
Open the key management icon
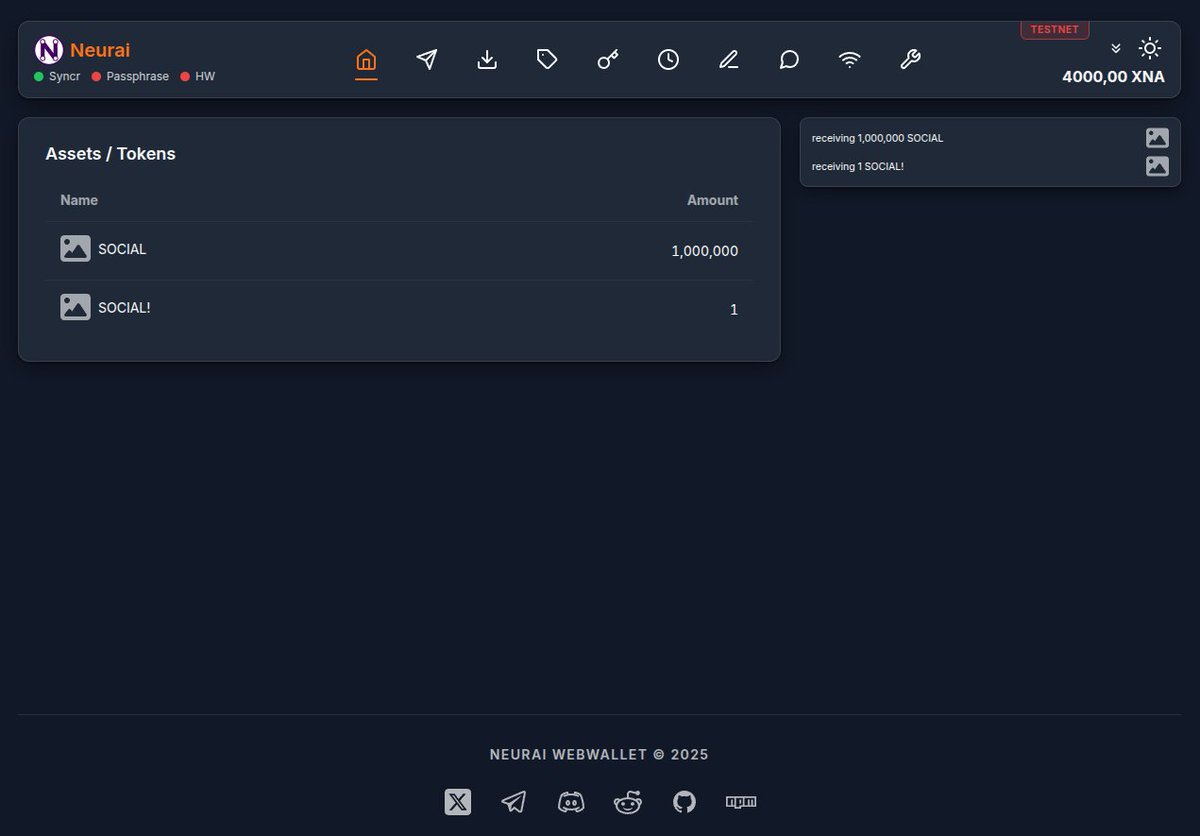tap(607, 59)
